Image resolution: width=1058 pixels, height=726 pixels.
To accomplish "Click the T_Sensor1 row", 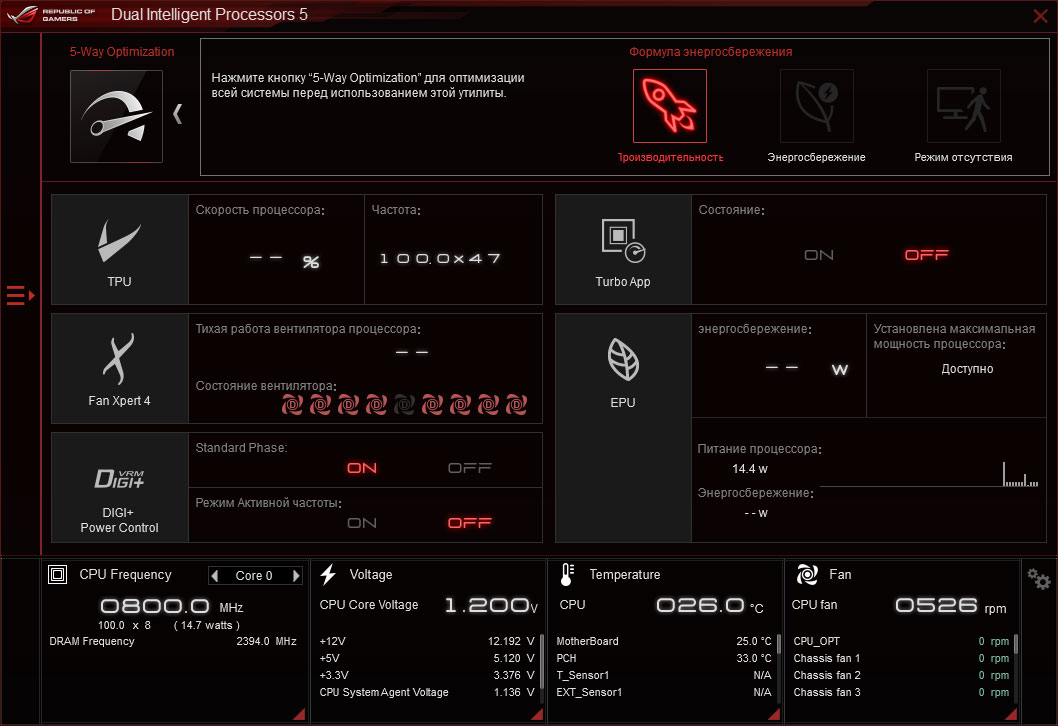I will coord(664,675).
